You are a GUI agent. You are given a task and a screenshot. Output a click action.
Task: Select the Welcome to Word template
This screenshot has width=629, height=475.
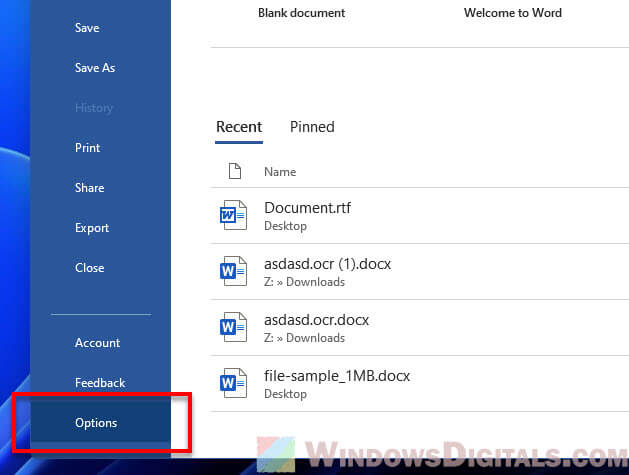coord(513,13)
